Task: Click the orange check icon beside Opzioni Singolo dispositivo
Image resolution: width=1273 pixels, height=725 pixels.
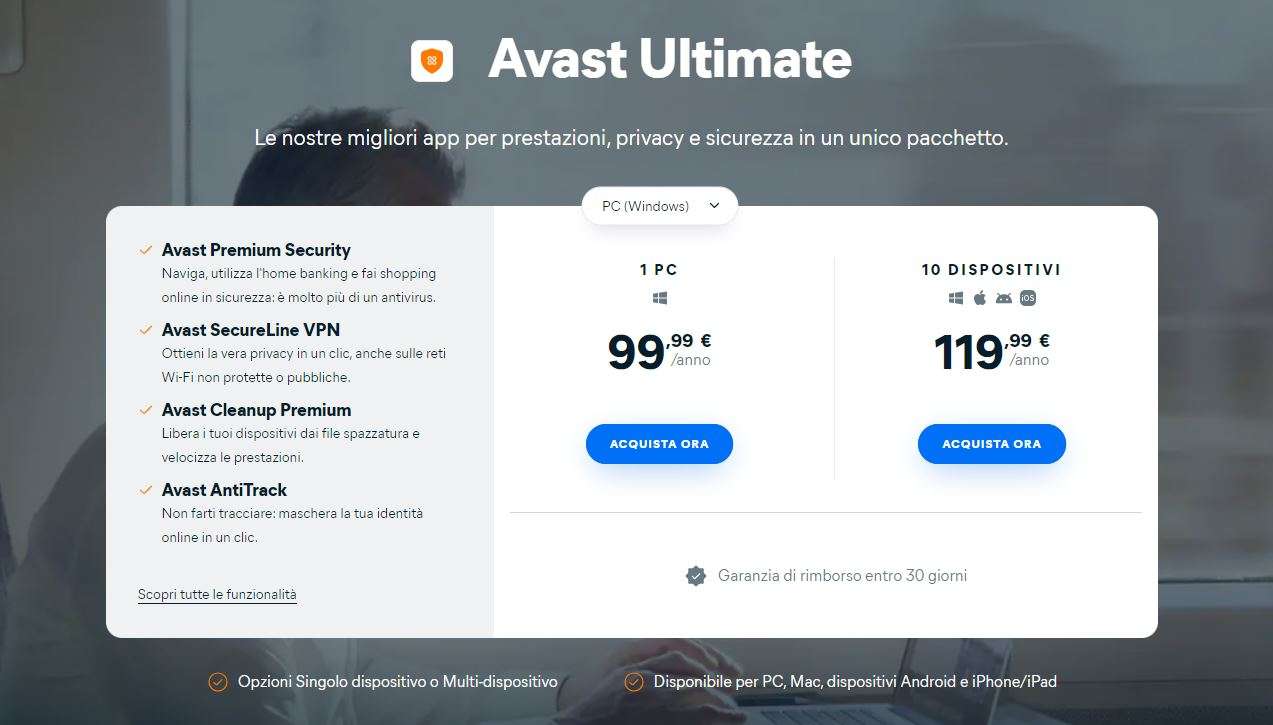Action: [x=217, y=682]
